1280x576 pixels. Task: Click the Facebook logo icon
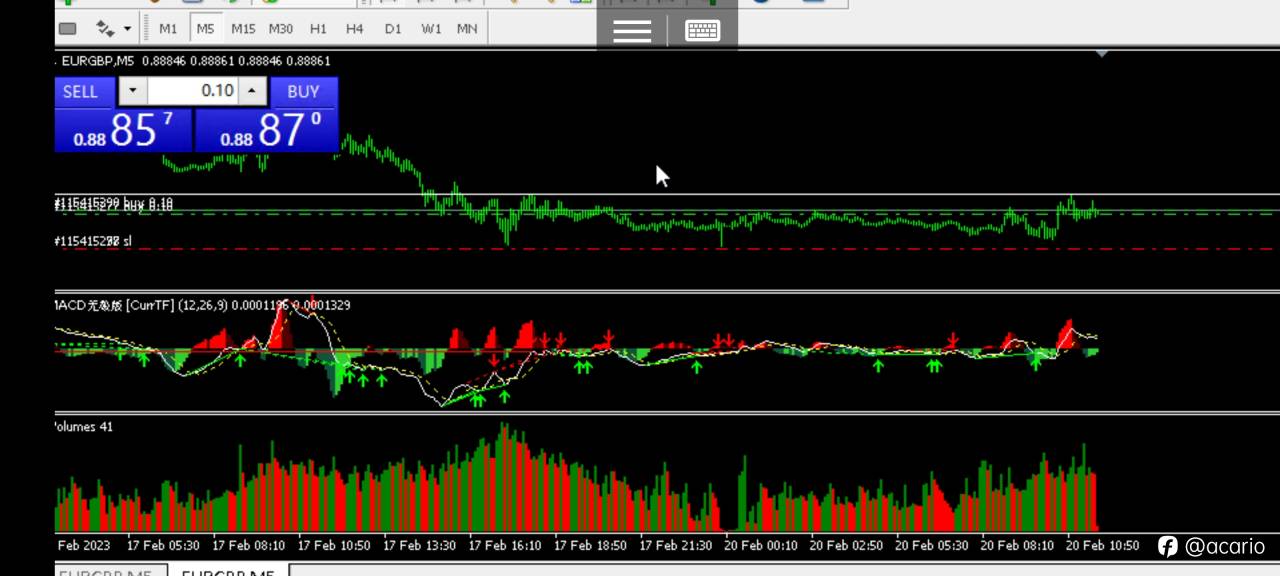click(1167, 546)
